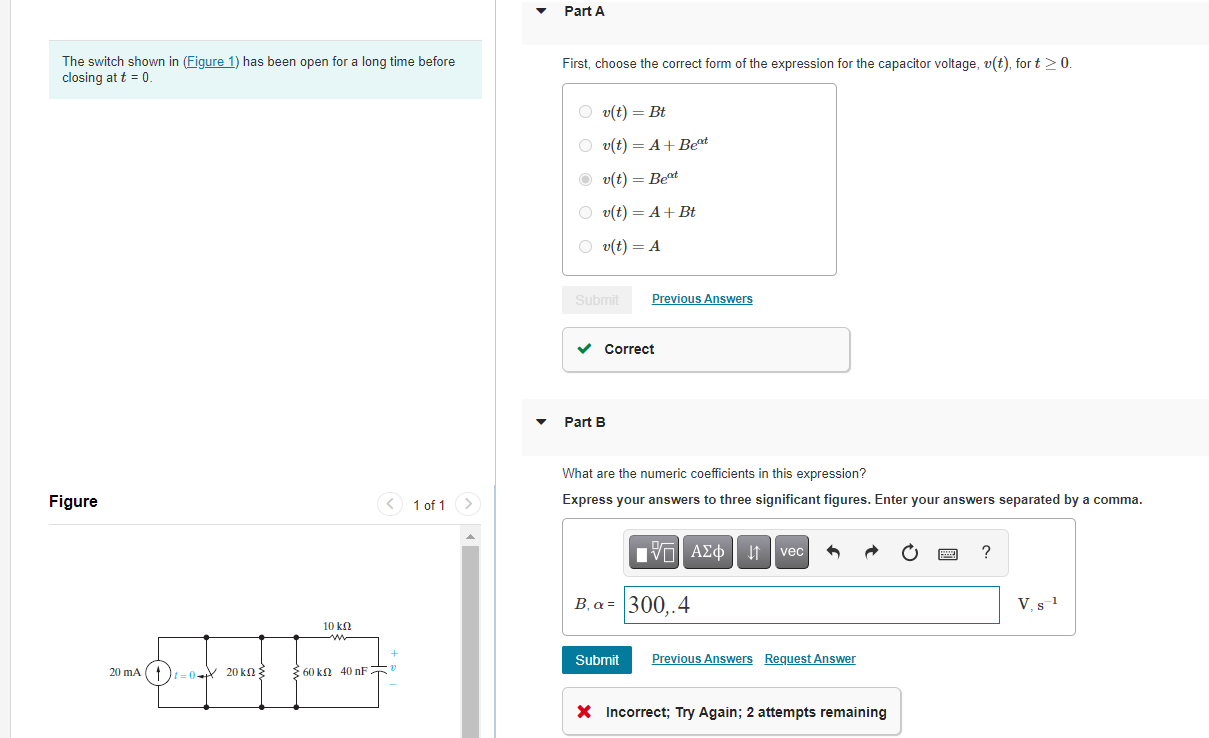Choose the v(t) = A answer option

(585, 246)
